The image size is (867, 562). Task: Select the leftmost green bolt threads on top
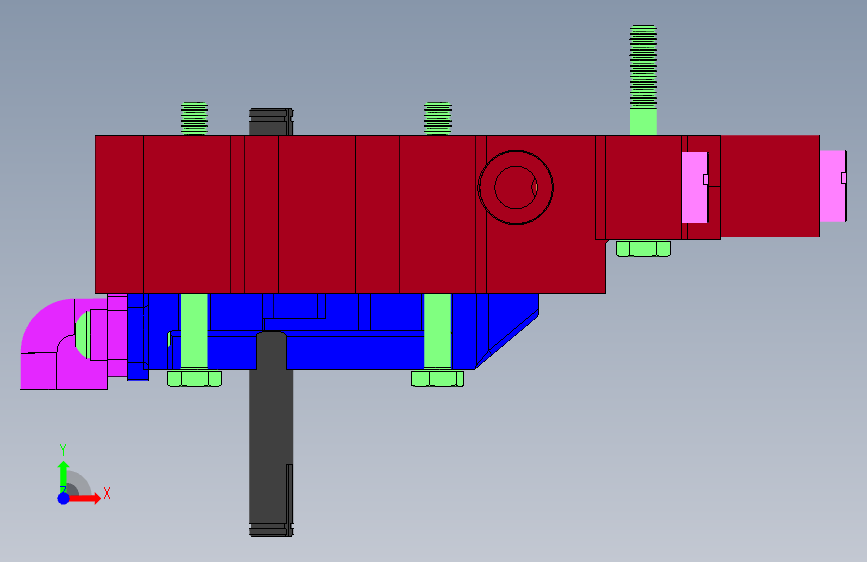[194, 118]
